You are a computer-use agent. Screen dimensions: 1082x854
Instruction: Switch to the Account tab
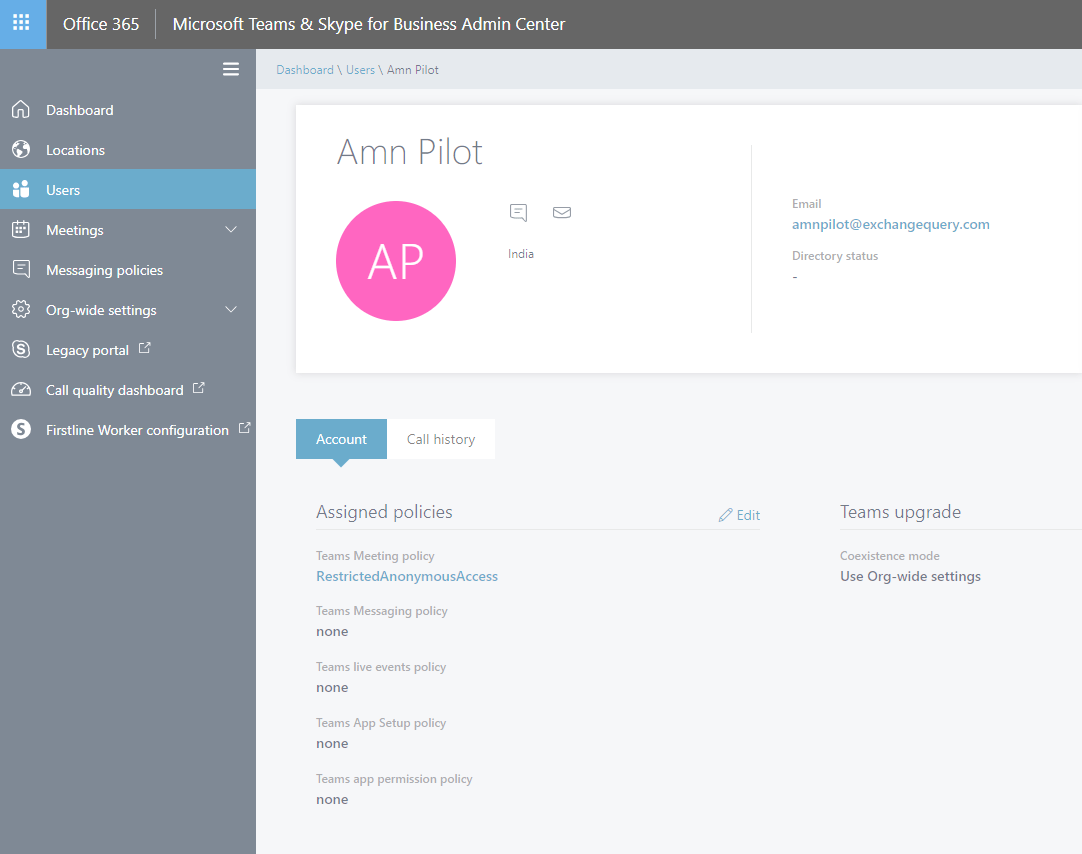tap(342, 439)
